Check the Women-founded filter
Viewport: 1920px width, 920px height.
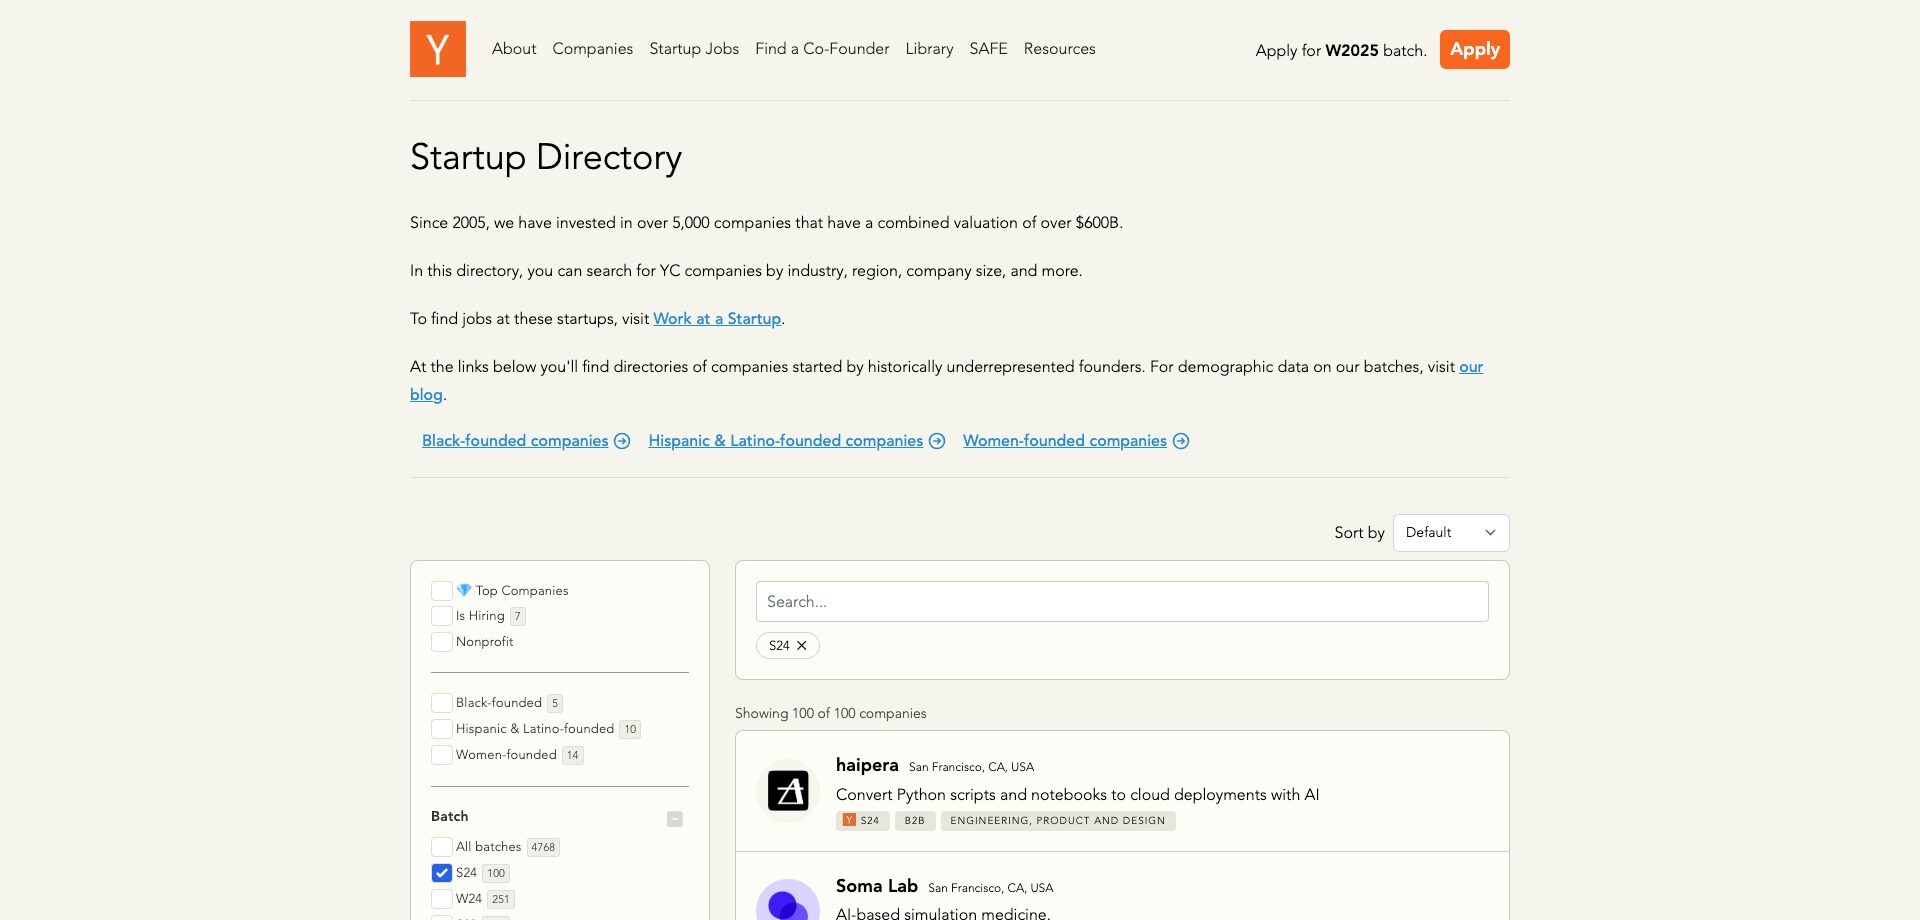441,754
